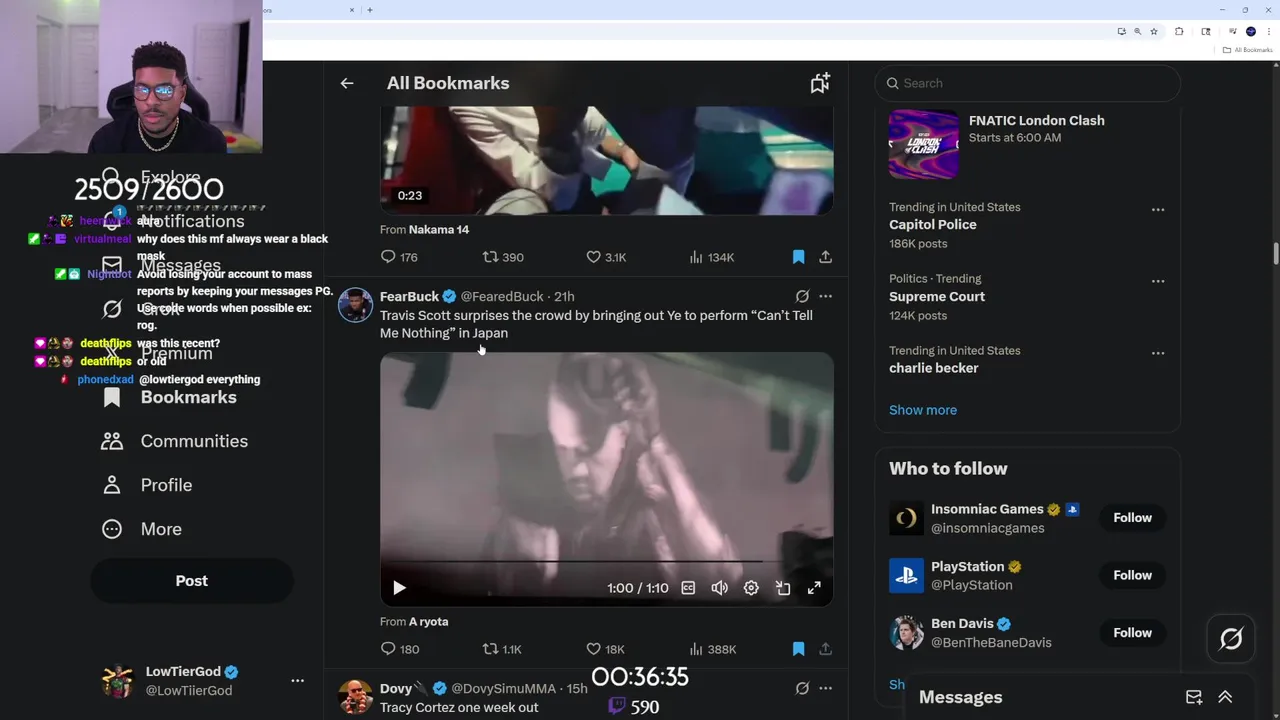
Task: Remove bookmark from the FearBuck post
Action: (798, 649)
